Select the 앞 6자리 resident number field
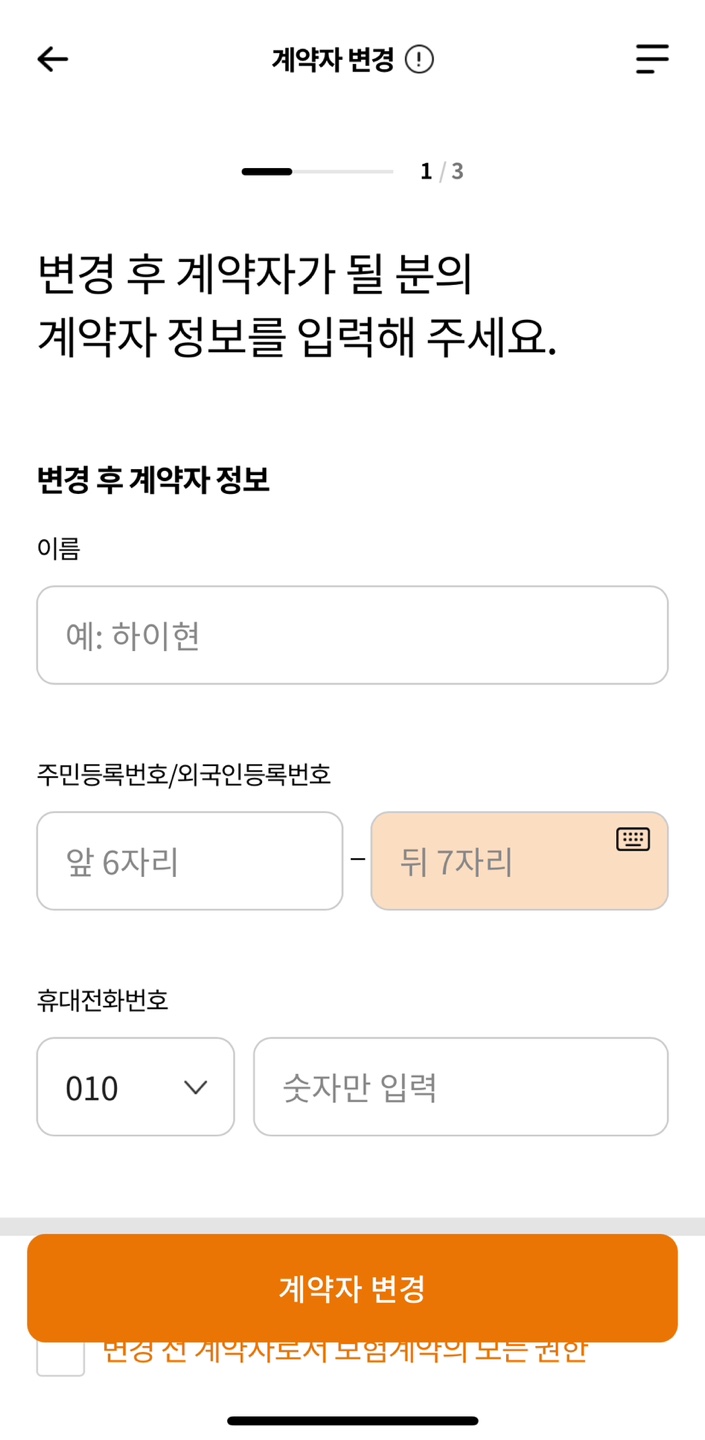Screen dimensions: 705x1440 [x=189, y=861]
